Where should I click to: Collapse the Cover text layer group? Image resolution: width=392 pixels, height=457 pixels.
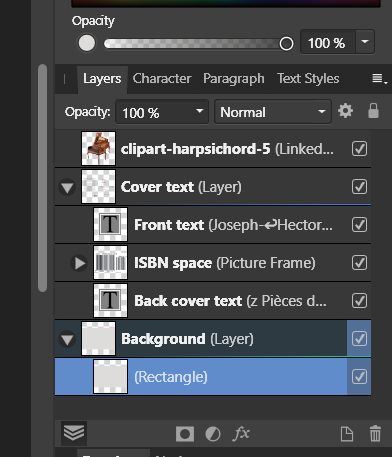coord(67,187)
